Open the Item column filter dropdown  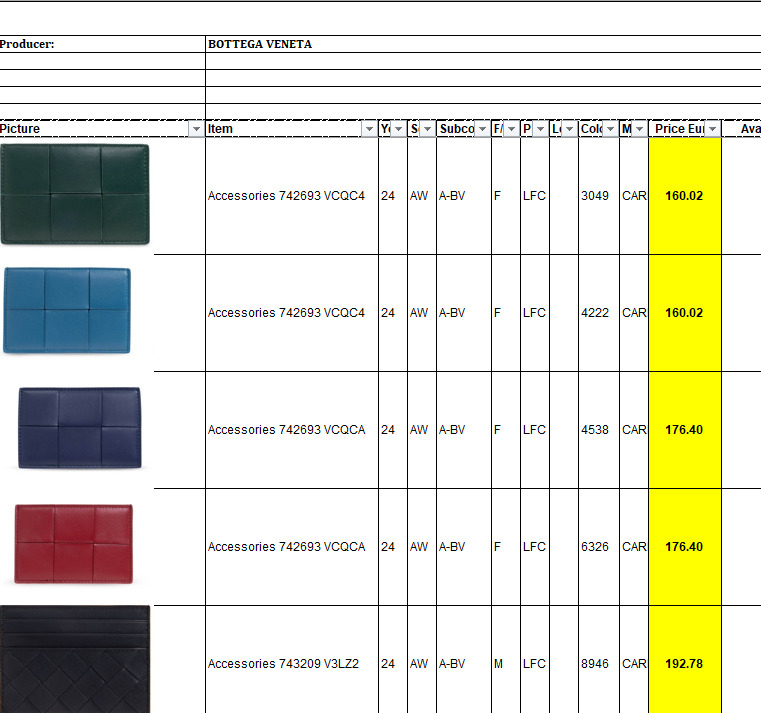(x=369, y=129)
